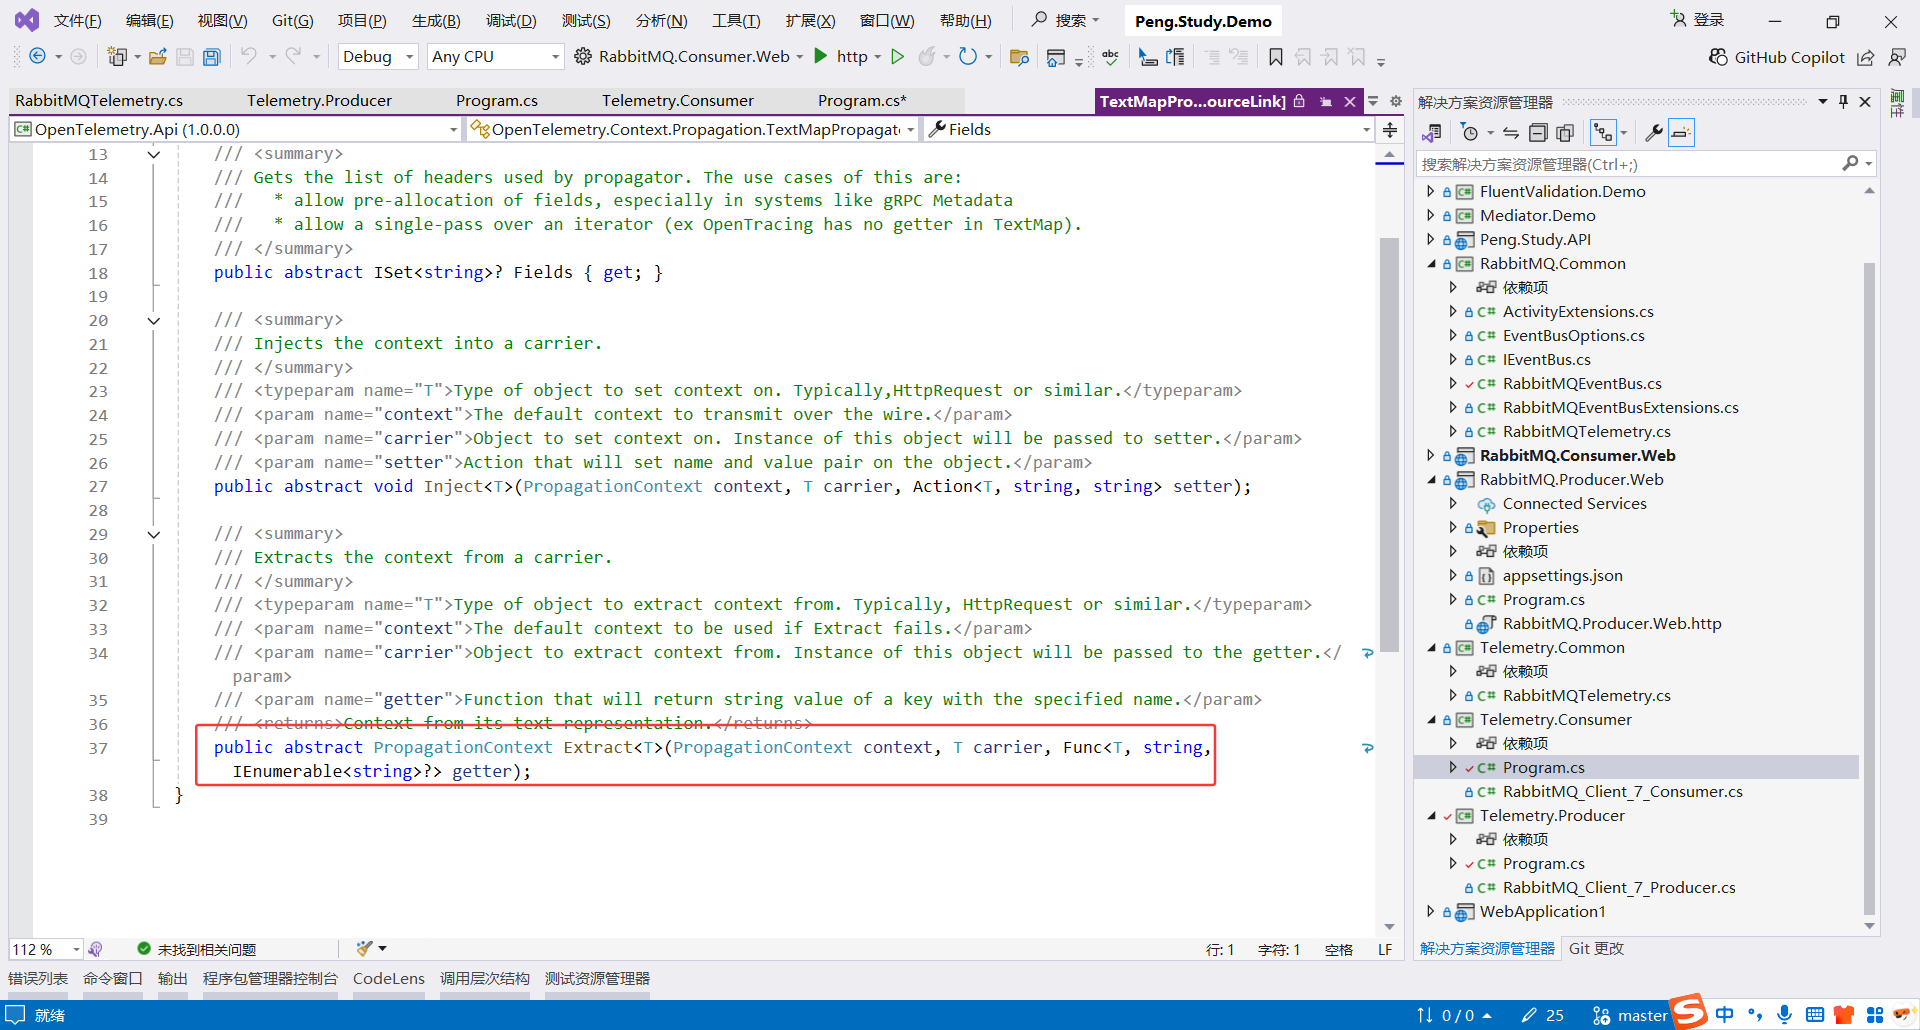Click the split editor handle icon
The width and height of the screenshot is (1920, 1030).
[1389, 130]
